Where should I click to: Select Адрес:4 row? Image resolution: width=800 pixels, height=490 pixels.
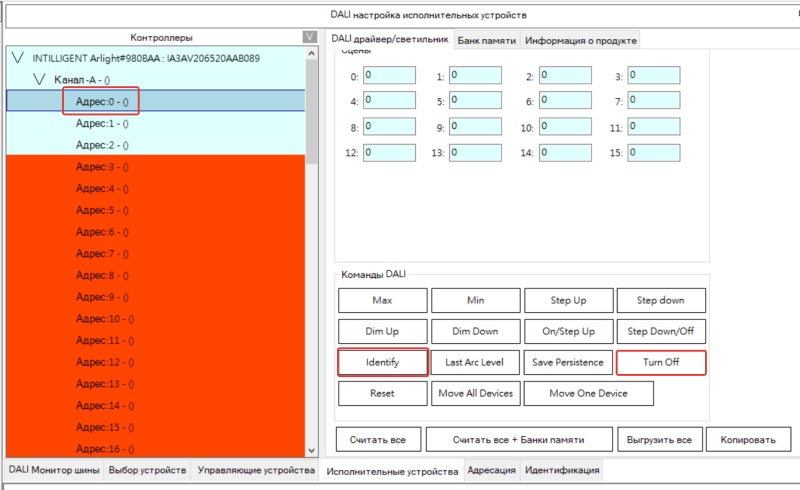(156, 188)
